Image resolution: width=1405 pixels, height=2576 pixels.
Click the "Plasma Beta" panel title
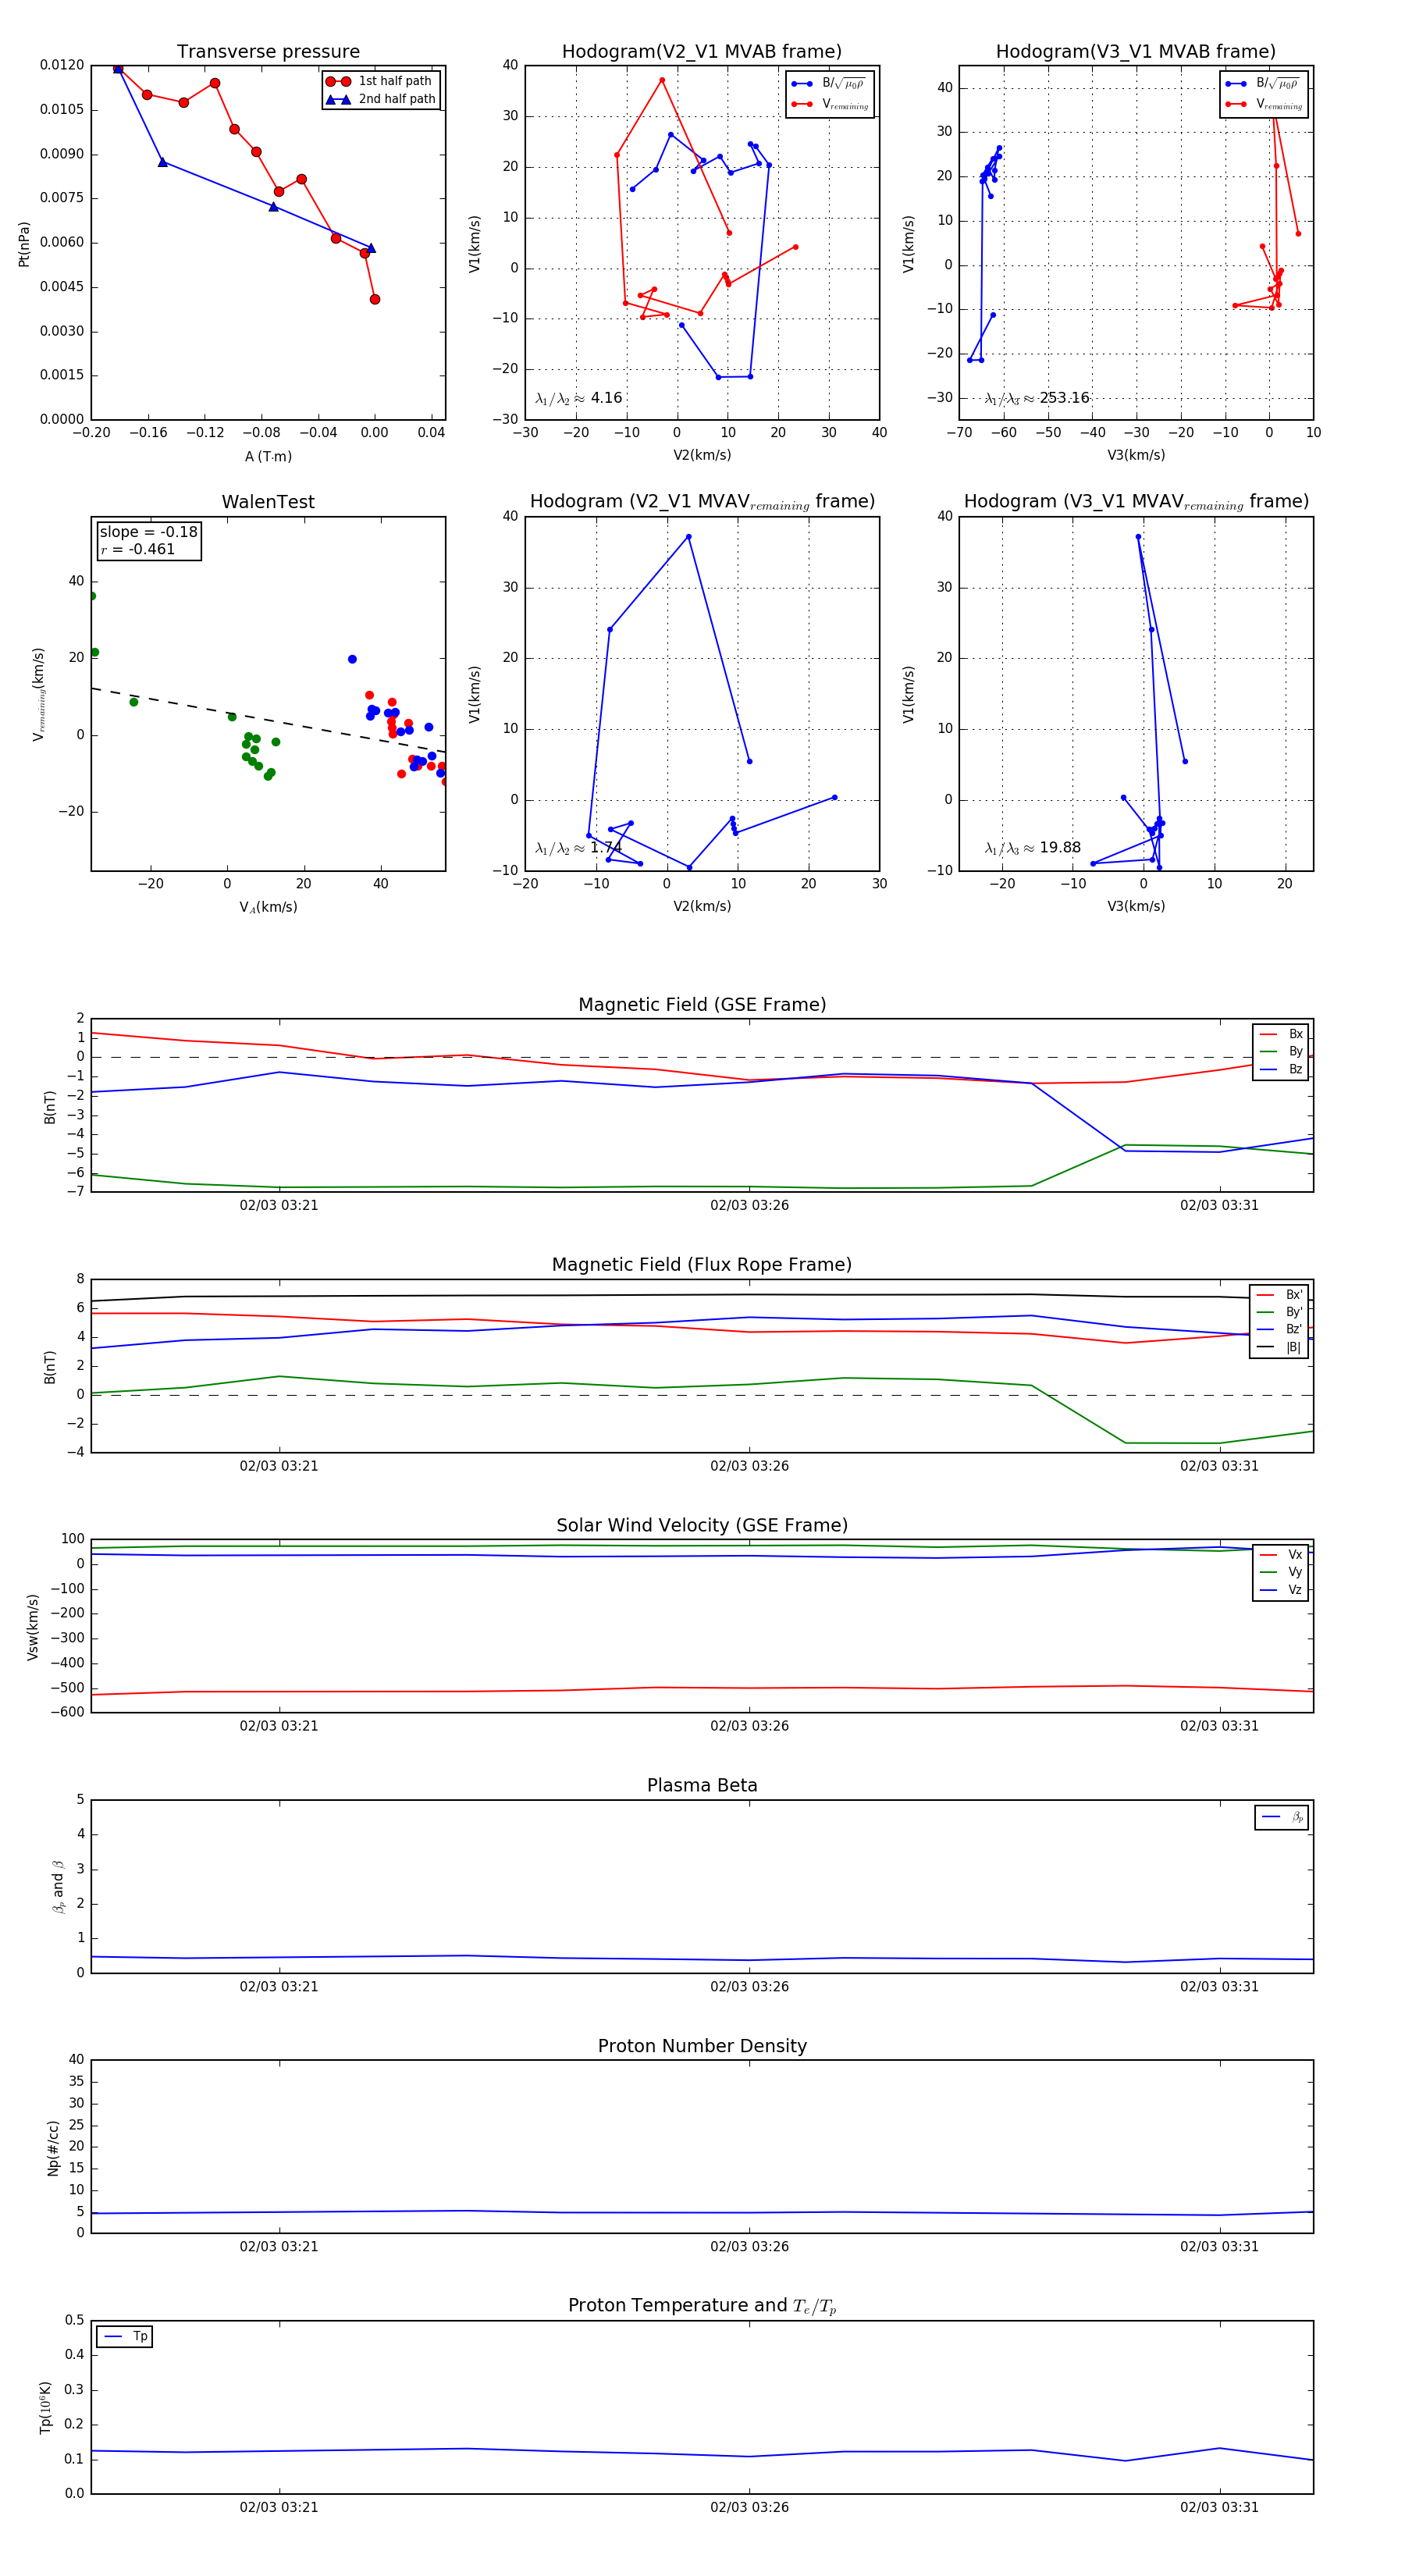tap(702, 1786)
